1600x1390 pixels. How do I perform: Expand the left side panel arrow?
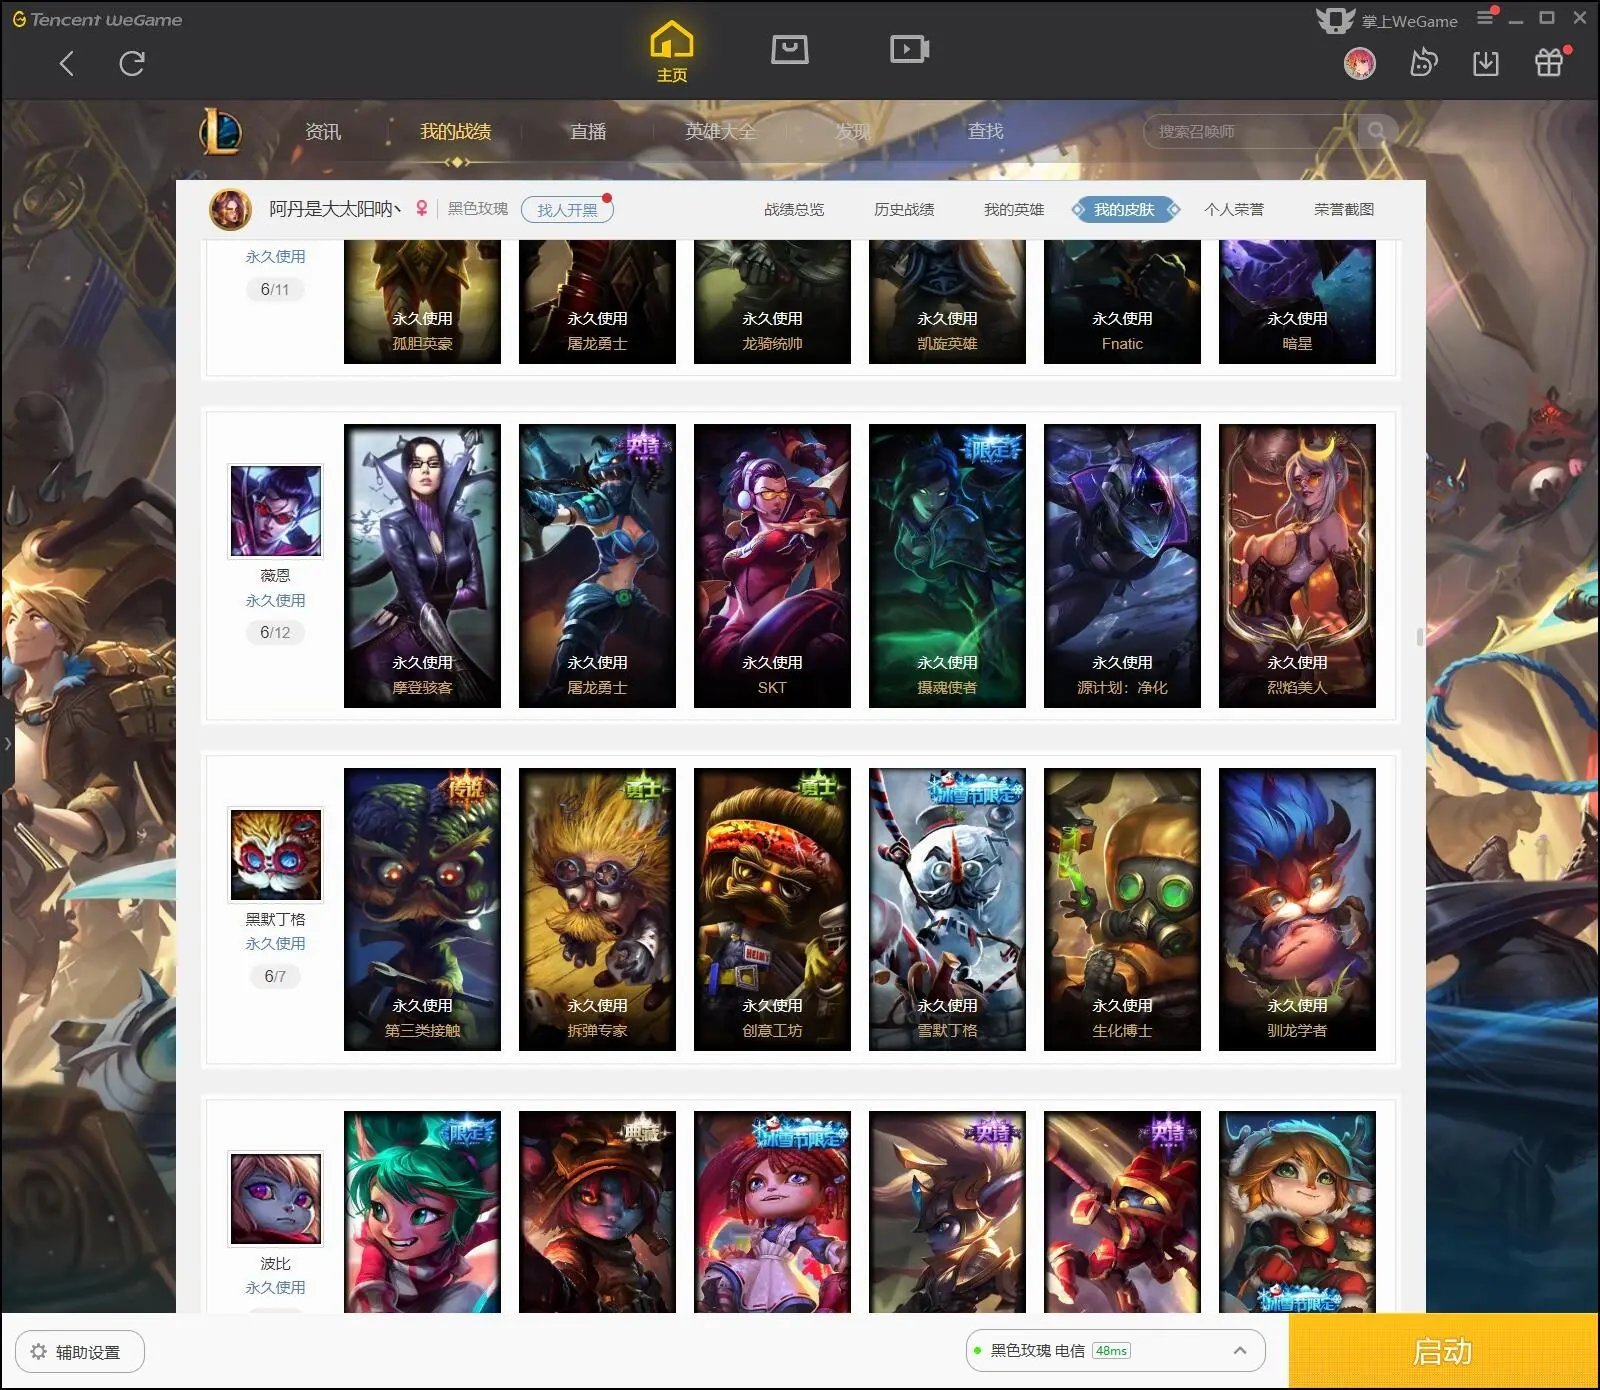tap(7, 743)
